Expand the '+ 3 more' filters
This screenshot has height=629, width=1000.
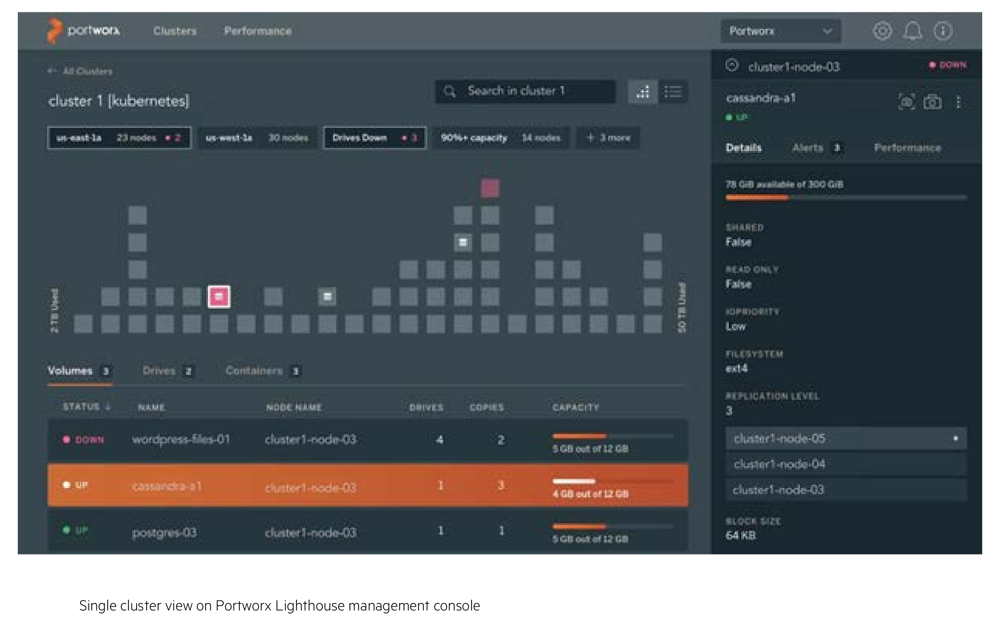[x=608, y=138]
